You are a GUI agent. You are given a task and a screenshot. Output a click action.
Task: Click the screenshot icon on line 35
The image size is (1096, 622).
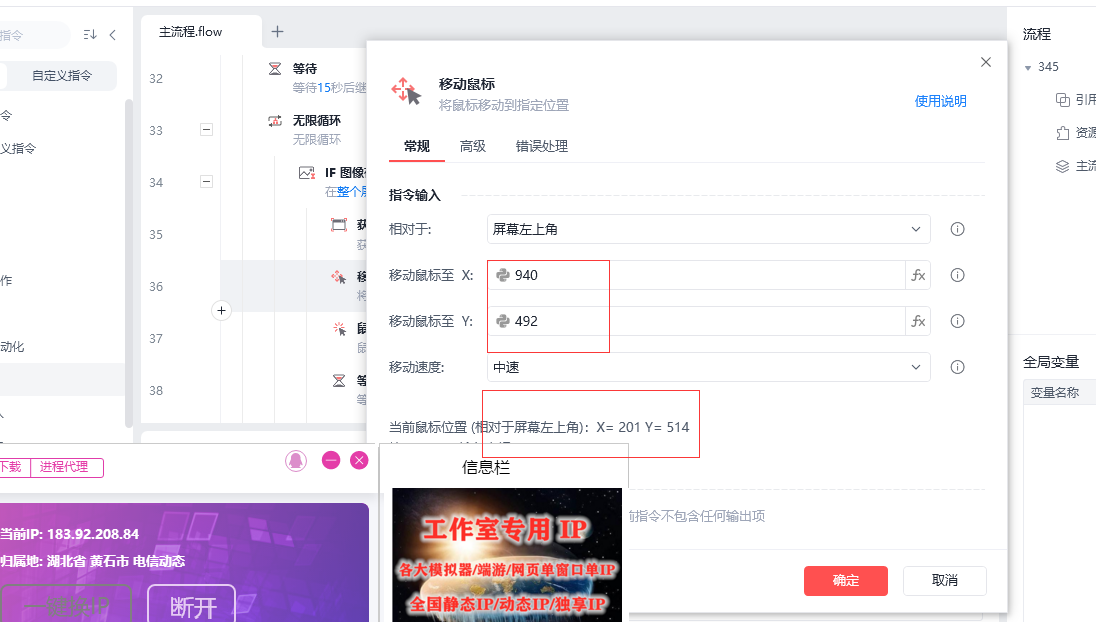[x=339, y=224]
